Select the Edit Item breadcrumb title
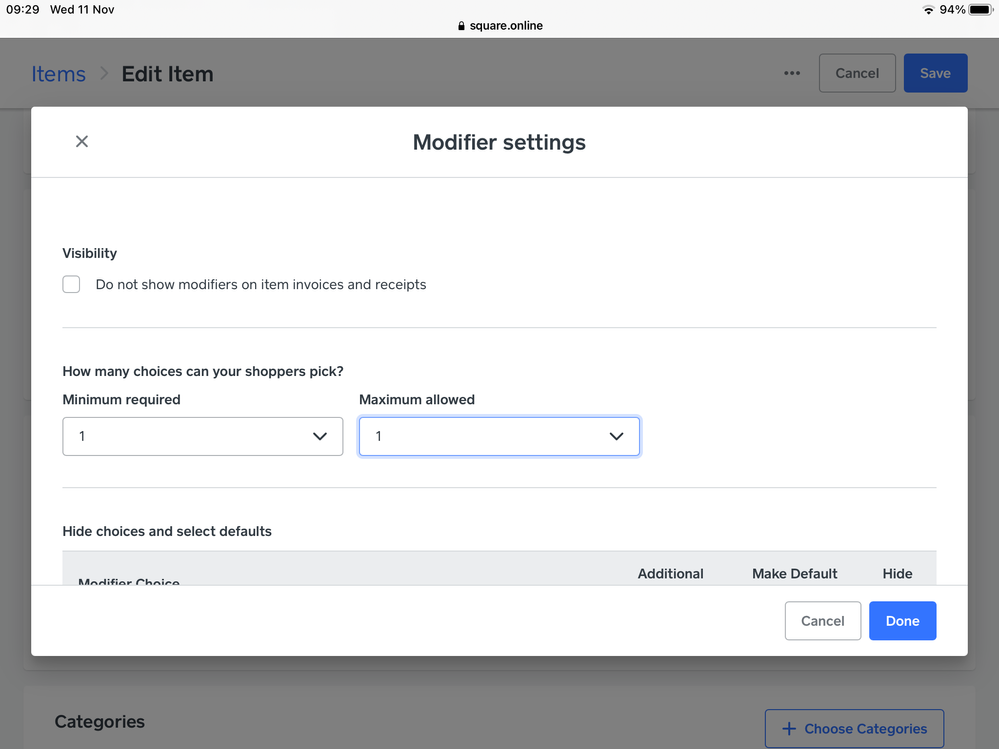This screenshot has height=749, width=999. point(167,74)
